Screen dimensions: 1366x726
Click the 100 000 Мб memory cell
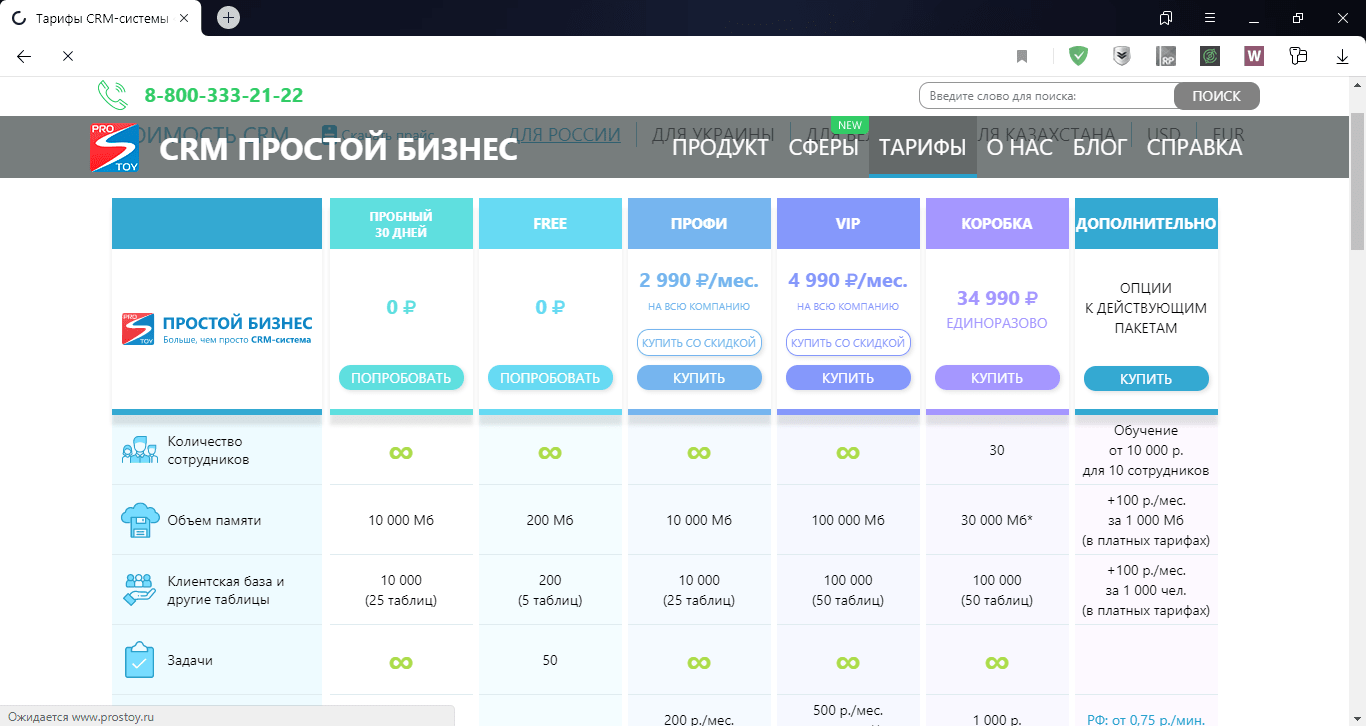848,520
